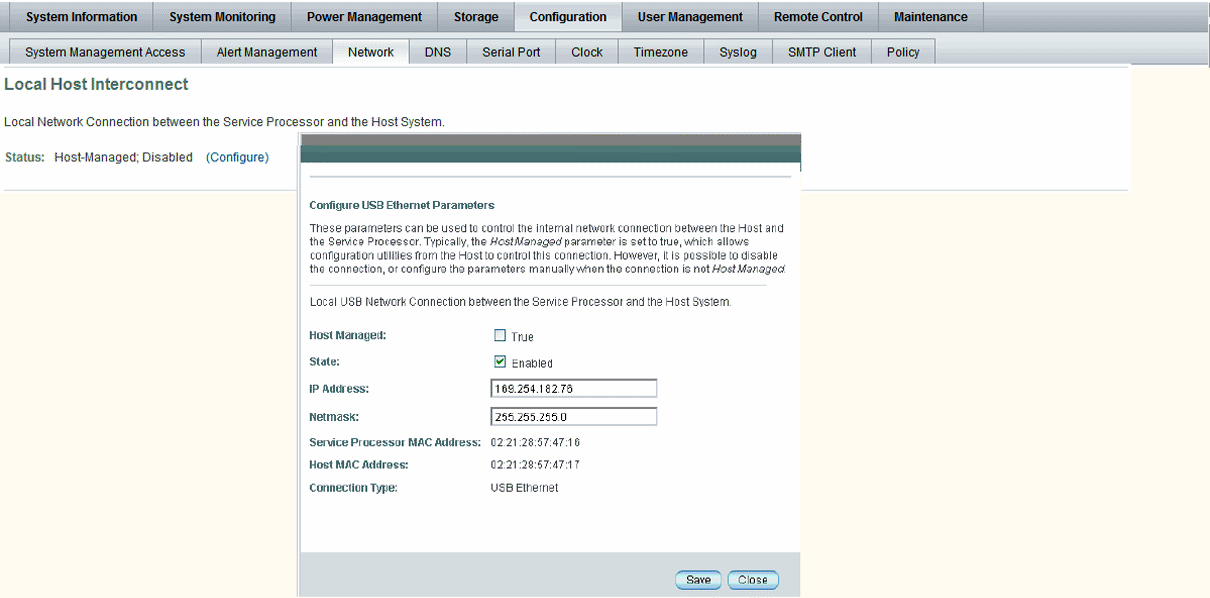Open the DNS settings tab
Image resolution: width=1210 pixels, height=598 pixels.
point(437,51)
